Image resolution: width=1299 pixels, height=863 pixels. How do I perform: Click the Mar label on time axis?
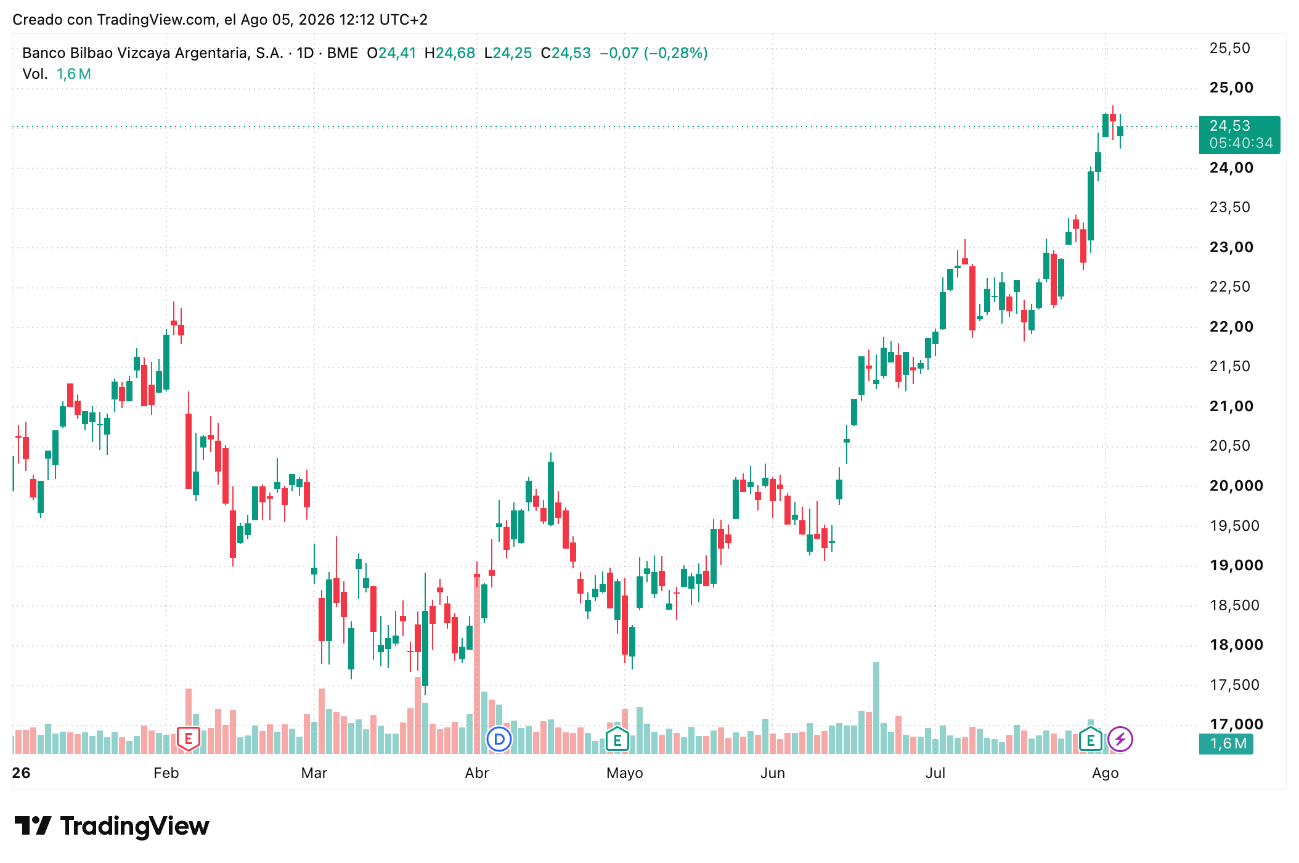[x=314, y=773]
